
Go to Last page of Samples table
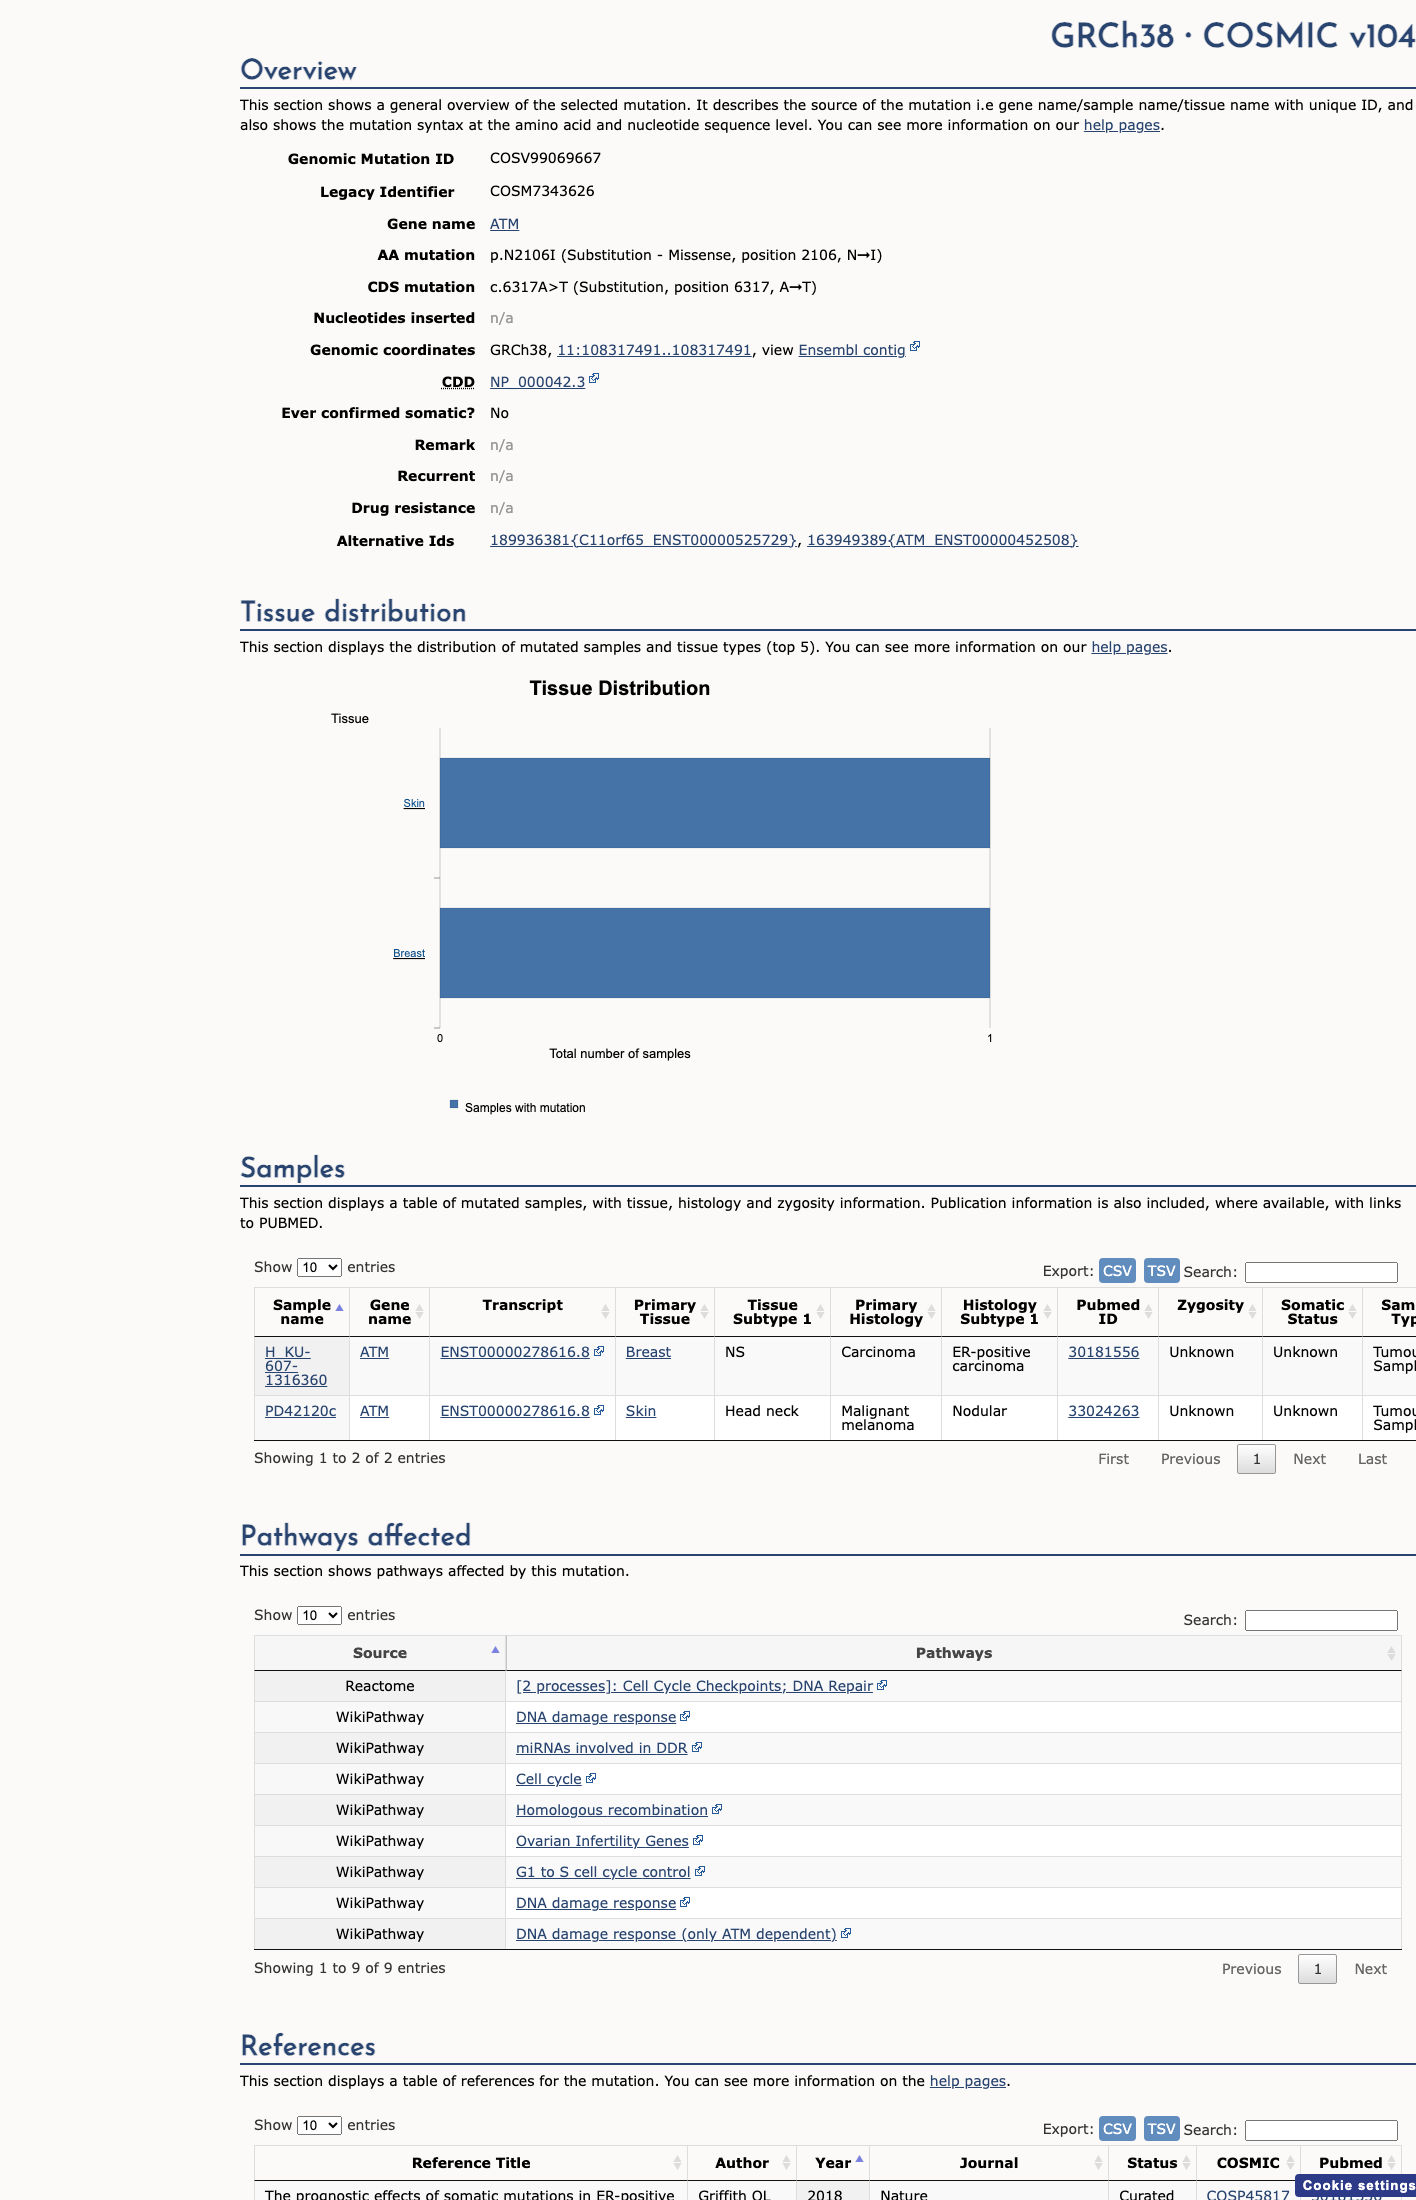[1372, 1459]
